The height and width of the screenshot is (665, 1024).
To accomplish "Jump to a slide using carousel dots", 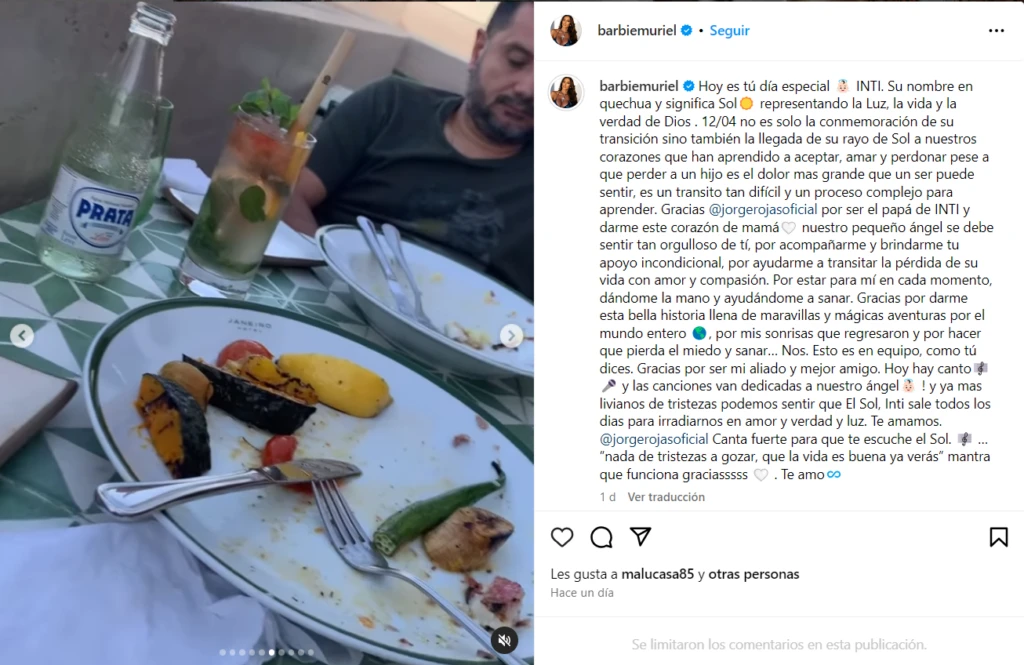I will click(266, 652).
